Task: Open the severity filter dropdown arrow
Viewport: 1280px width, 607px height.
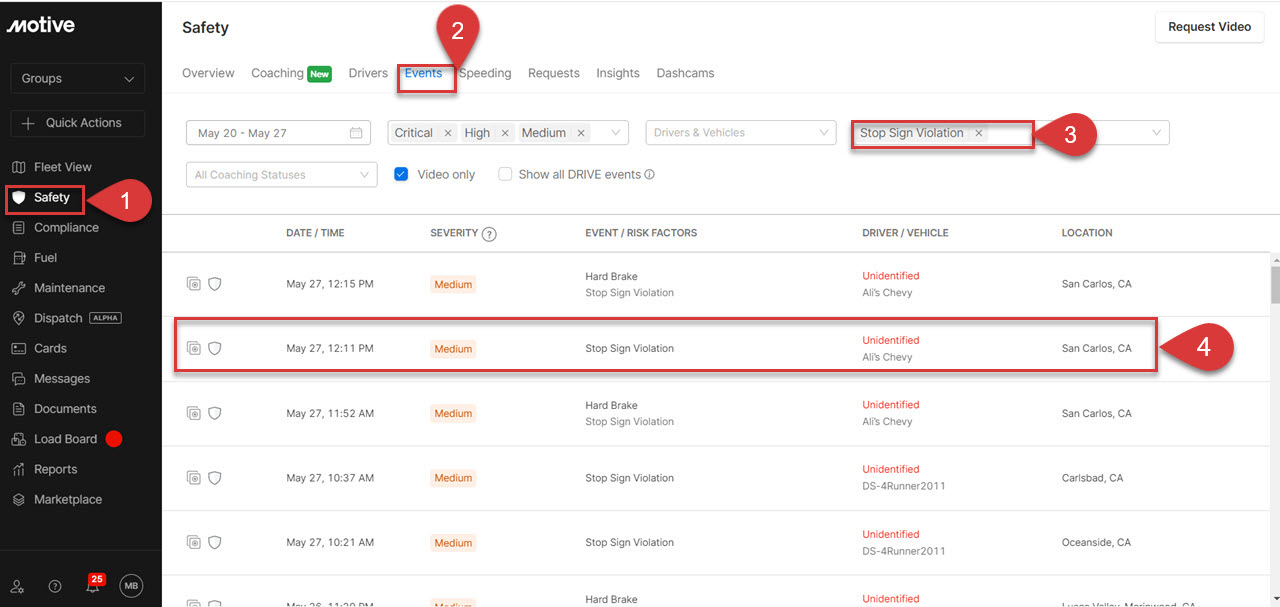Action: pos(616,132)
